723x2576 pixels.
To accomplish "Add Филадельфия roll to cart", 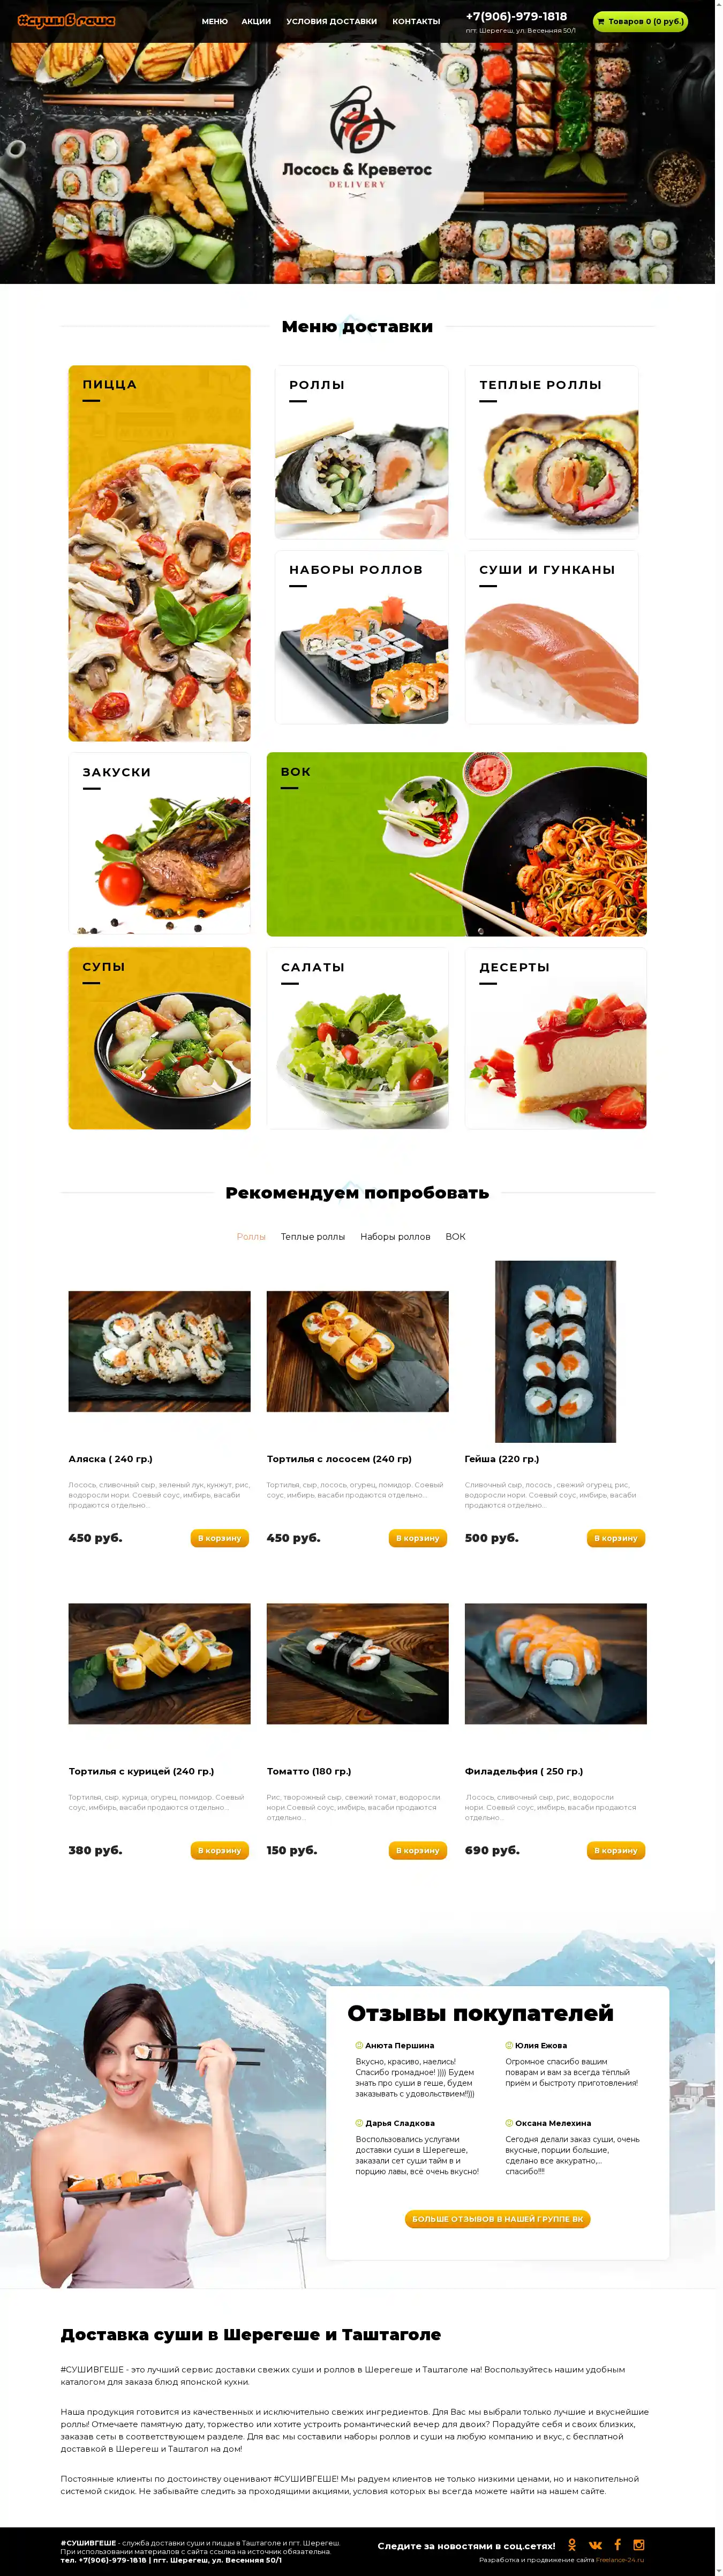I will pyautogui.click(x=616, y=1850).
